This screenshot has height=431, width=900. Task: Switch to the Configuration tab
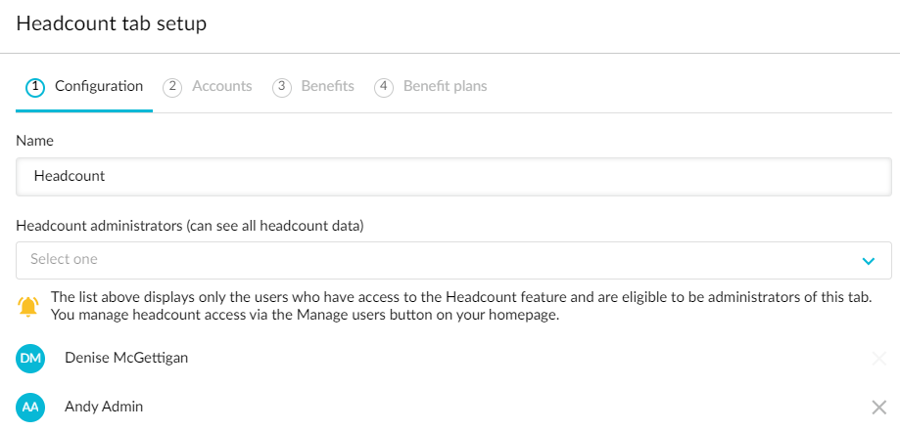coord(98,87)
